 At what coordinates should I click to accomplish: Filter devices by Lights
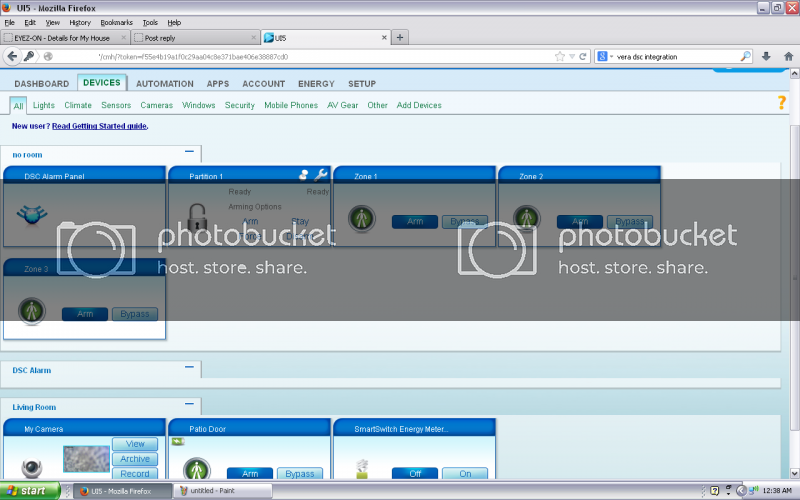tap(43, 105)
